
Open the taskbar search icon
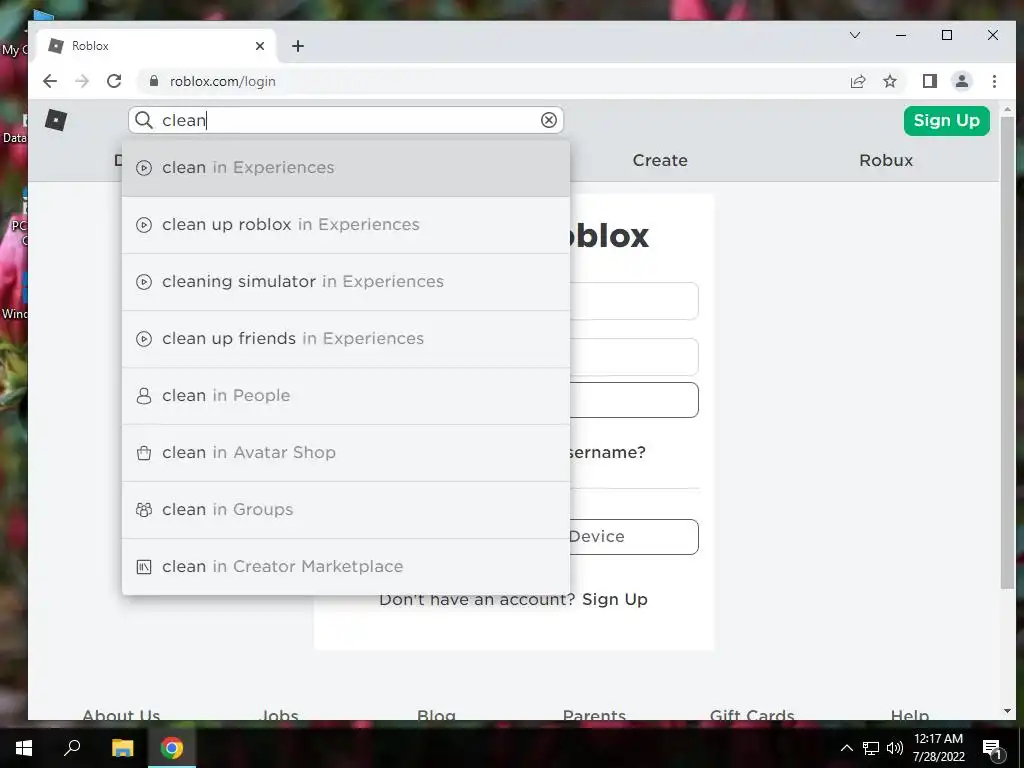[x=72, y=748]
